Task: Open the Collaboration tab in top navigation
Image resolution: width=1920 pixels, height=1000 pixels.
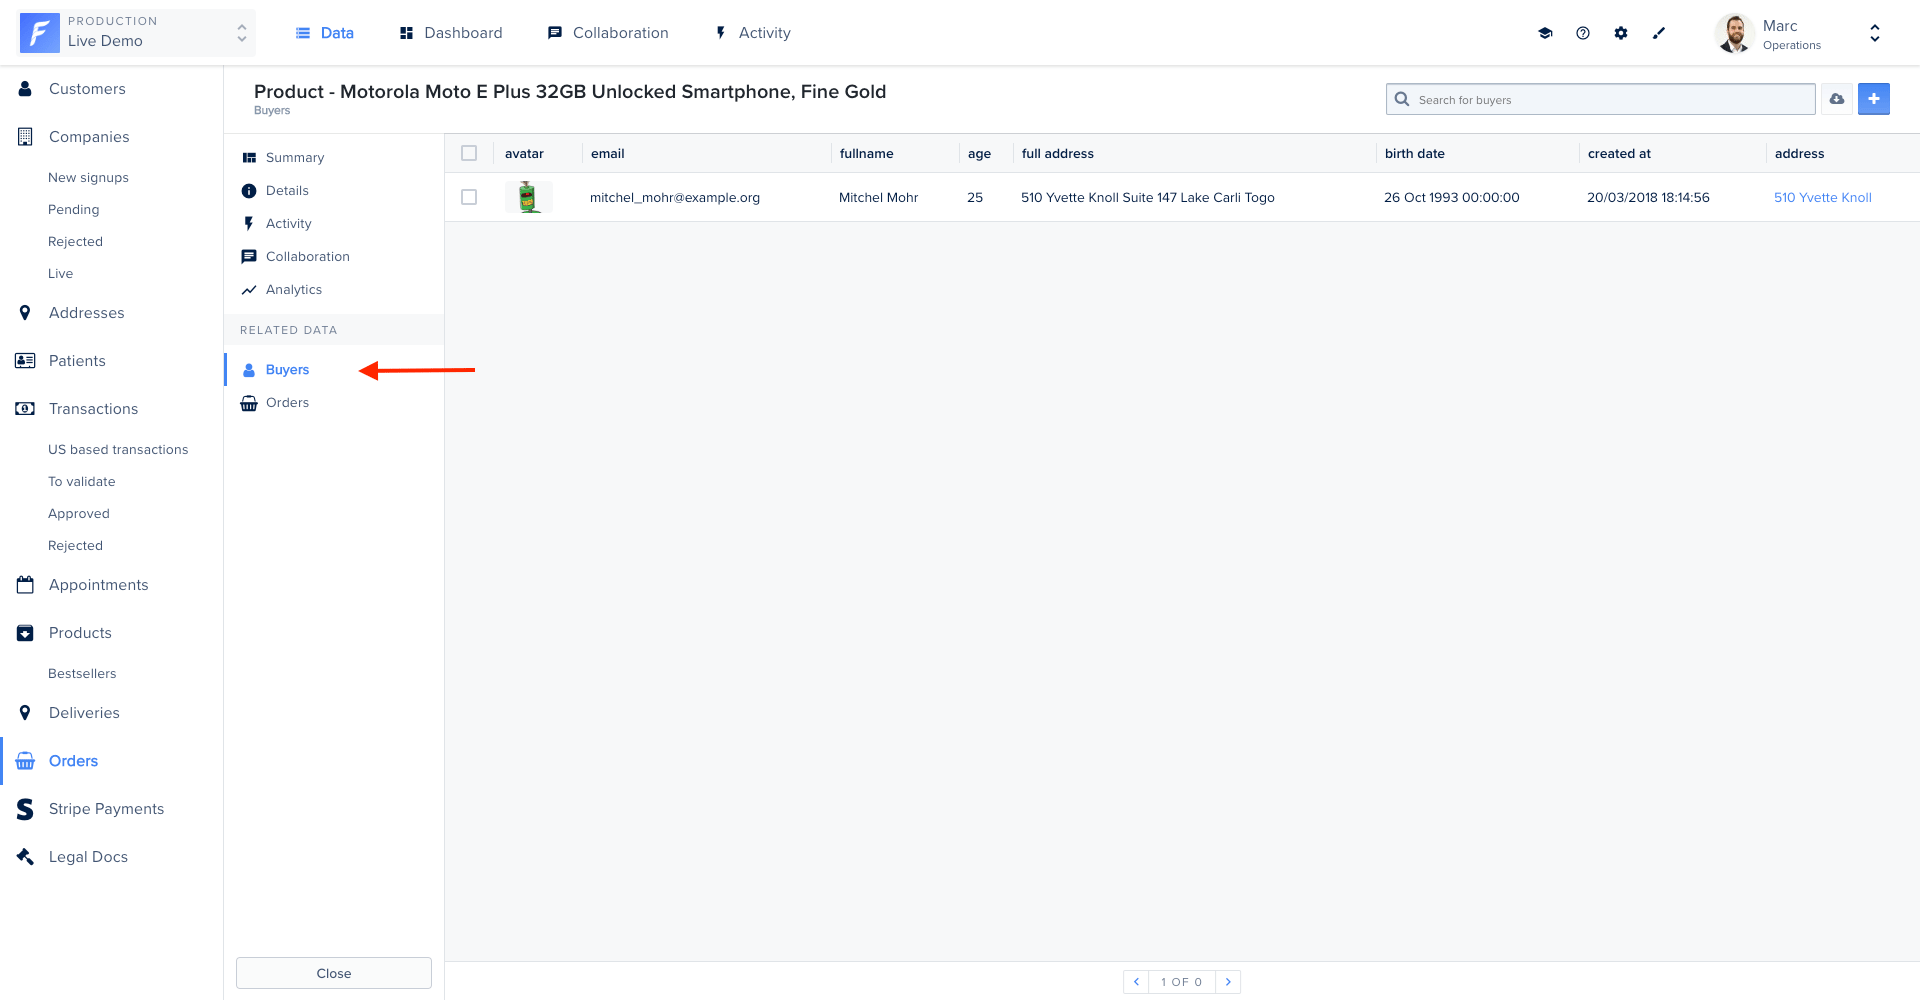Action: point(608,33)
